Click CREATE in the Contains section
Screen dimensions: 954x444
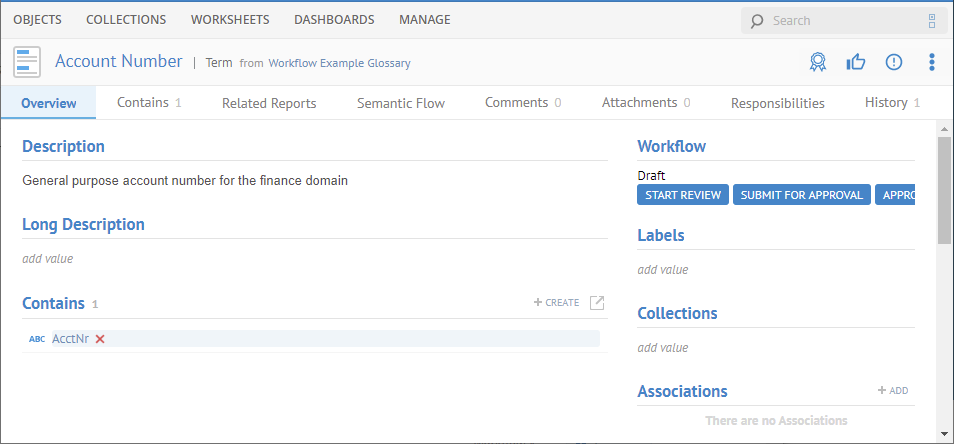pyautogui.click(x=556, y=302)
